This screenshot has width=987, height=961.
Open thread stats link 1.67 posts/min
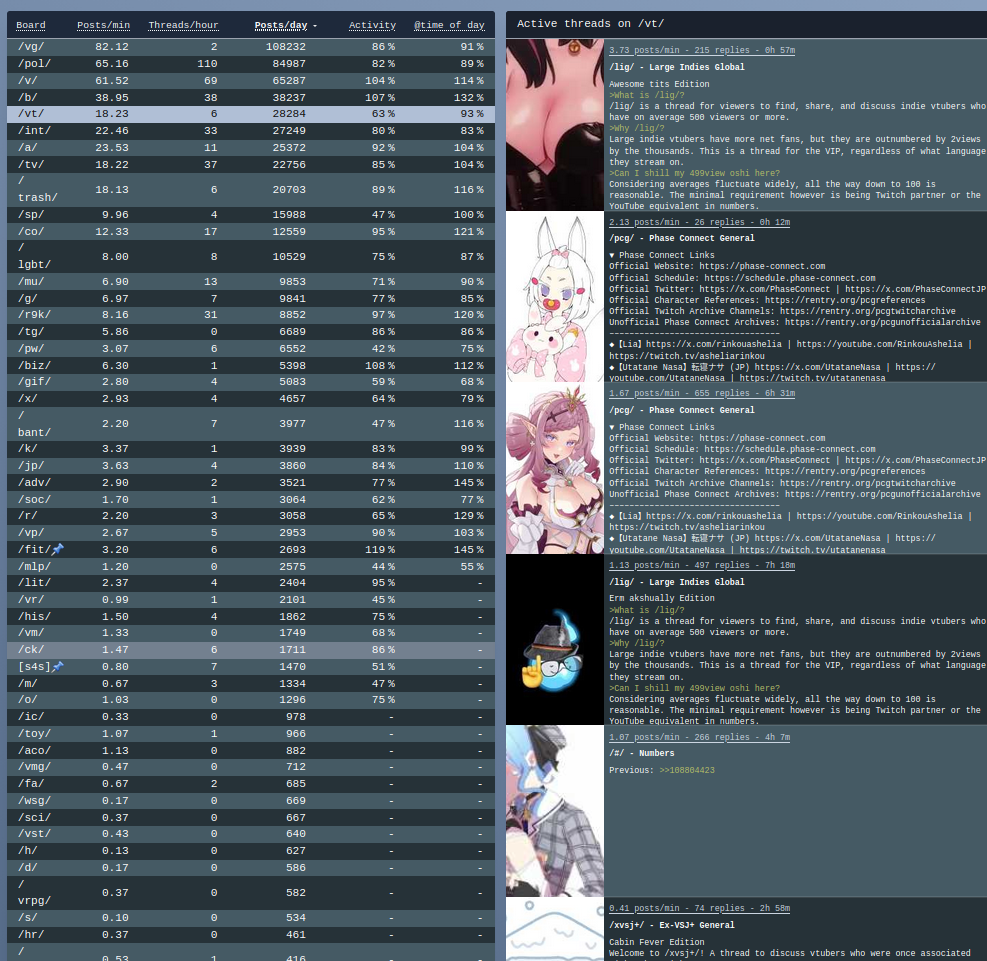(702, 393)
